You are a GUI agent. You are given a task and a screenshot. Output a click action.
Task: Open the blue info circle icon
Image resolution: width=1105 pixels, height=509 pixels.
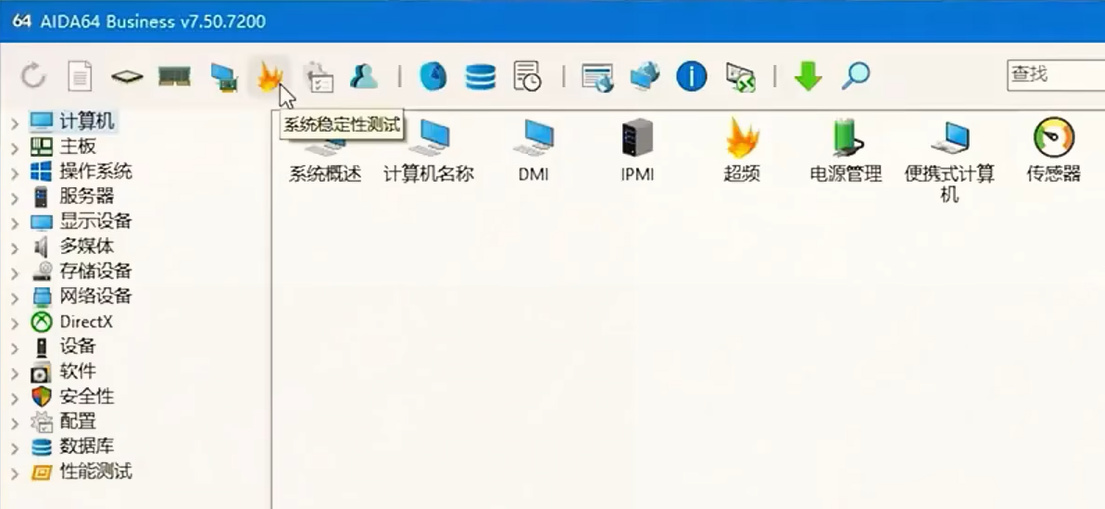tap(691, 75)
